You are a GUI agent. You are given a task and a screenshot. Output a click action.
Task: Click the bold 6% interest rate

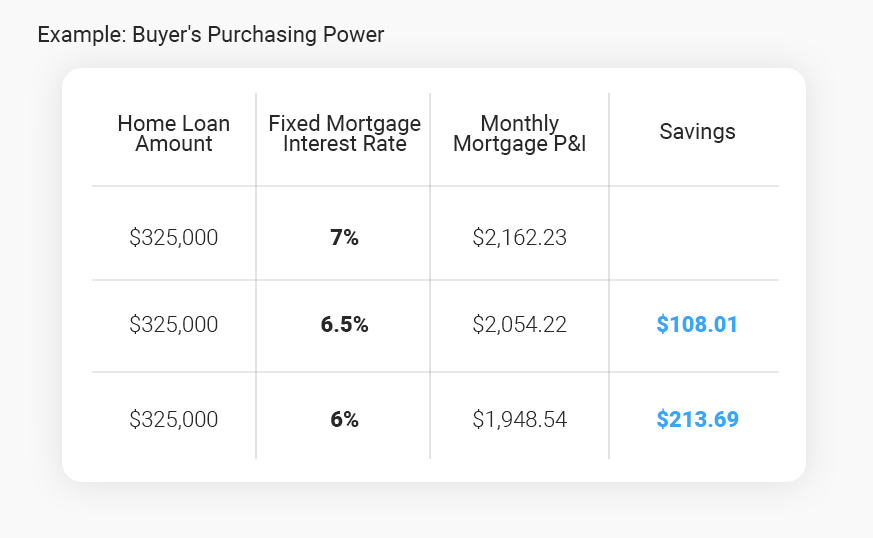click(344, 420)
